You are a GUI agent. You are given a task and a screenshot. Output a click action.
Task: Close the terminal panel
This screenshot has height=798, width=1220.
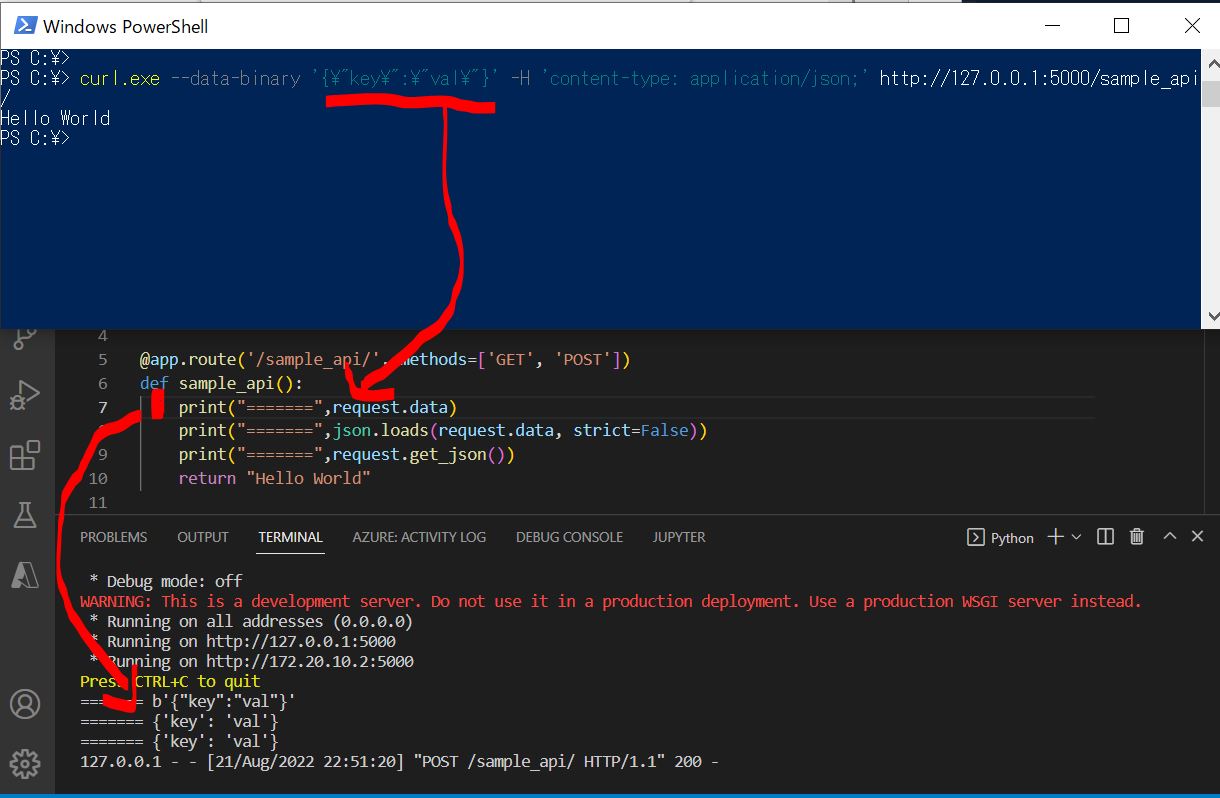pos(1198,537)
